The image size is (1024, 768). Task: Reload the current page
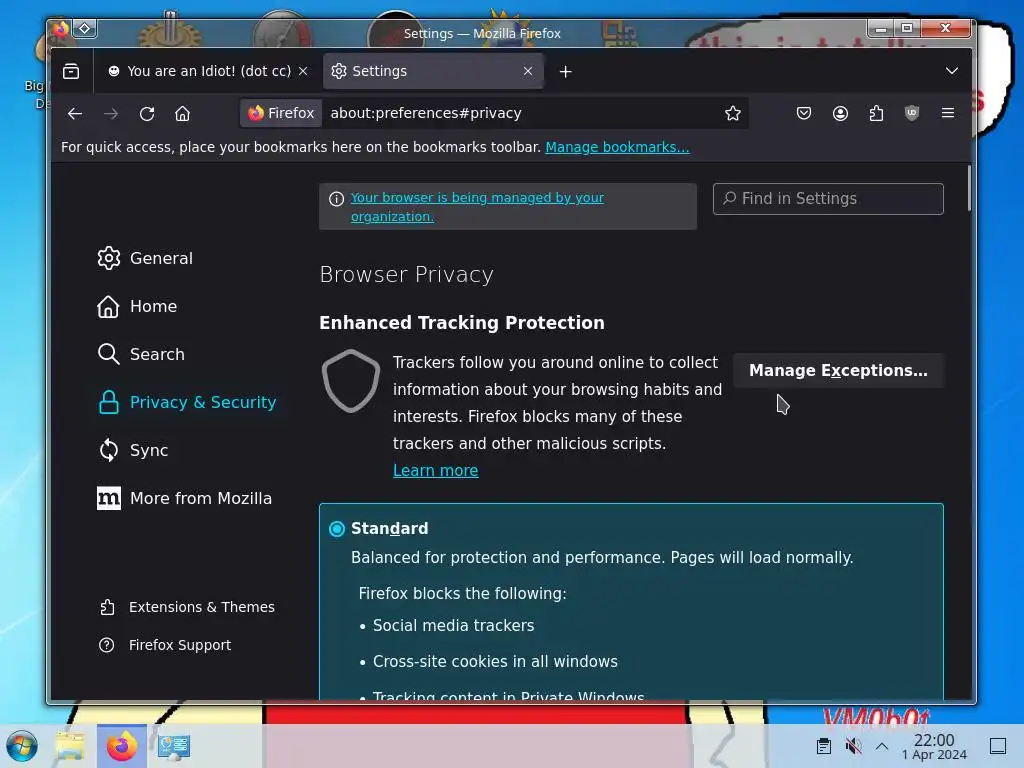coord(147,114)
